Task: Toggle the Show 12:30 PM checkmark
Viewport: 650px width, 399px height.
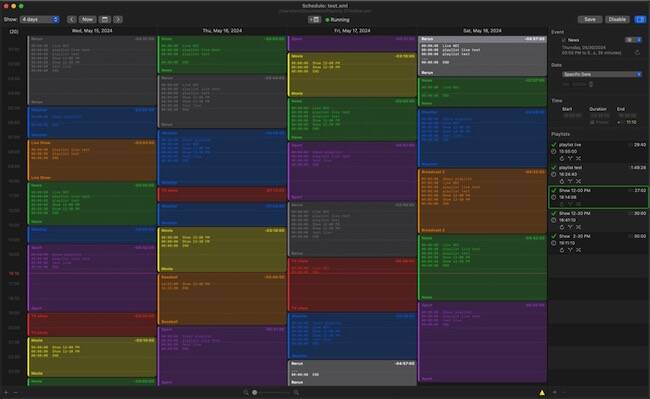Action: pos(554,213)
